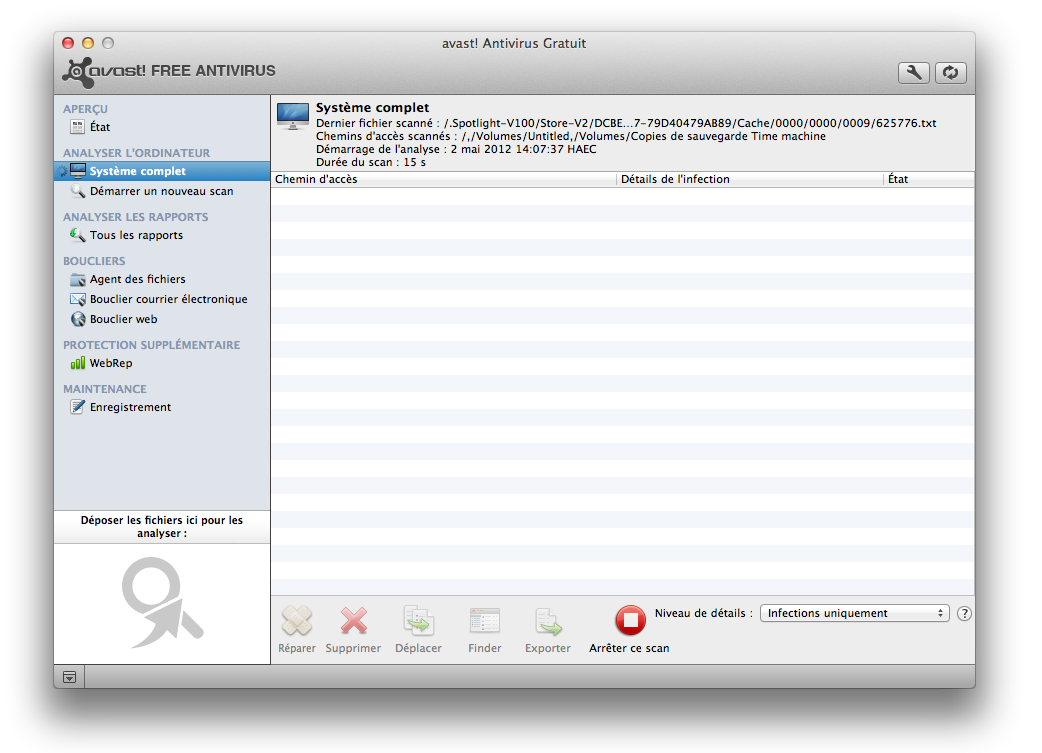1042x753 pixels.
Task: Expand the bottom-left status bar toggle
Action: coord(69,677)
